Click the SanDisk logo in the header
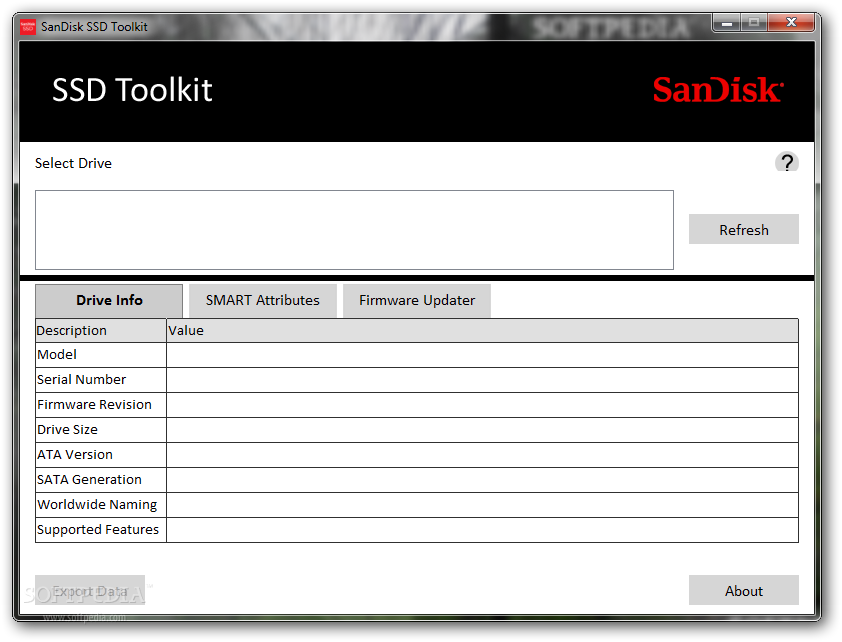The height and width of the screenshot is (642, 842). [718, 90]
